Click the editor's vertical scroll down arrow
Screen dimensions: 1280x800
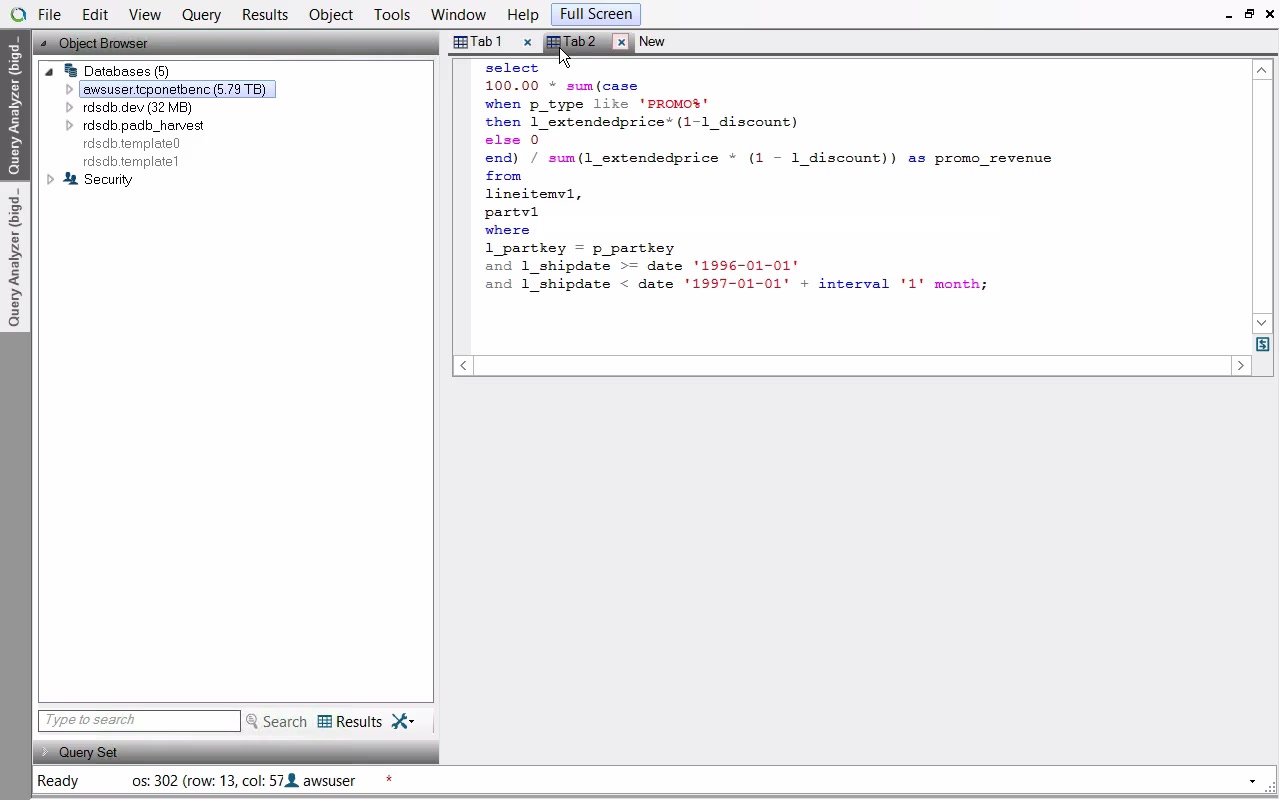[1261, 323]
